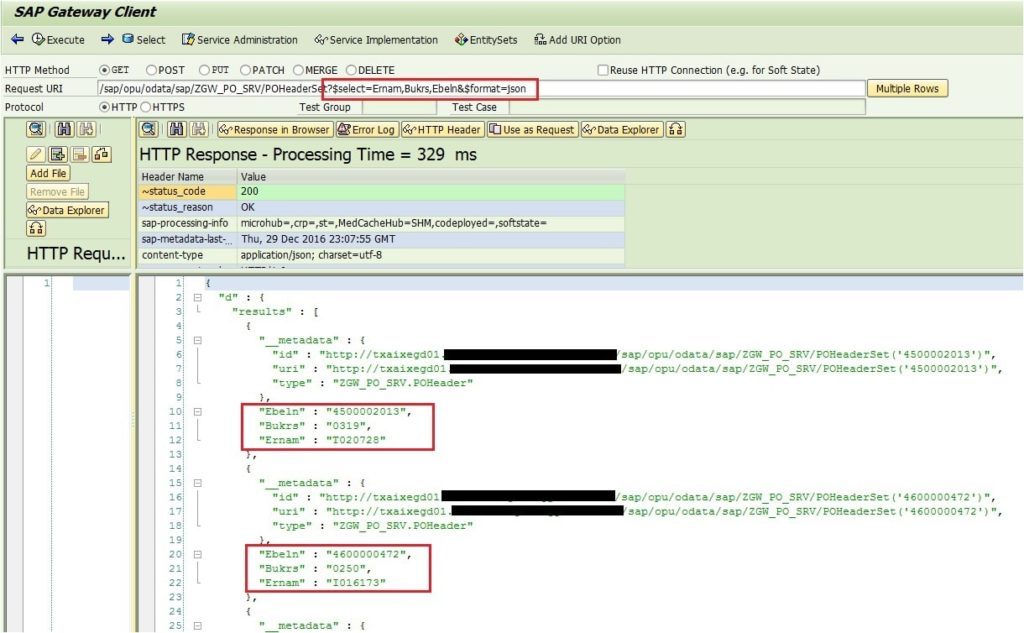The height and width of the screenshot is (633, 1024).
Task: Select the POST HTTP method
Action: tap(152, 70)
